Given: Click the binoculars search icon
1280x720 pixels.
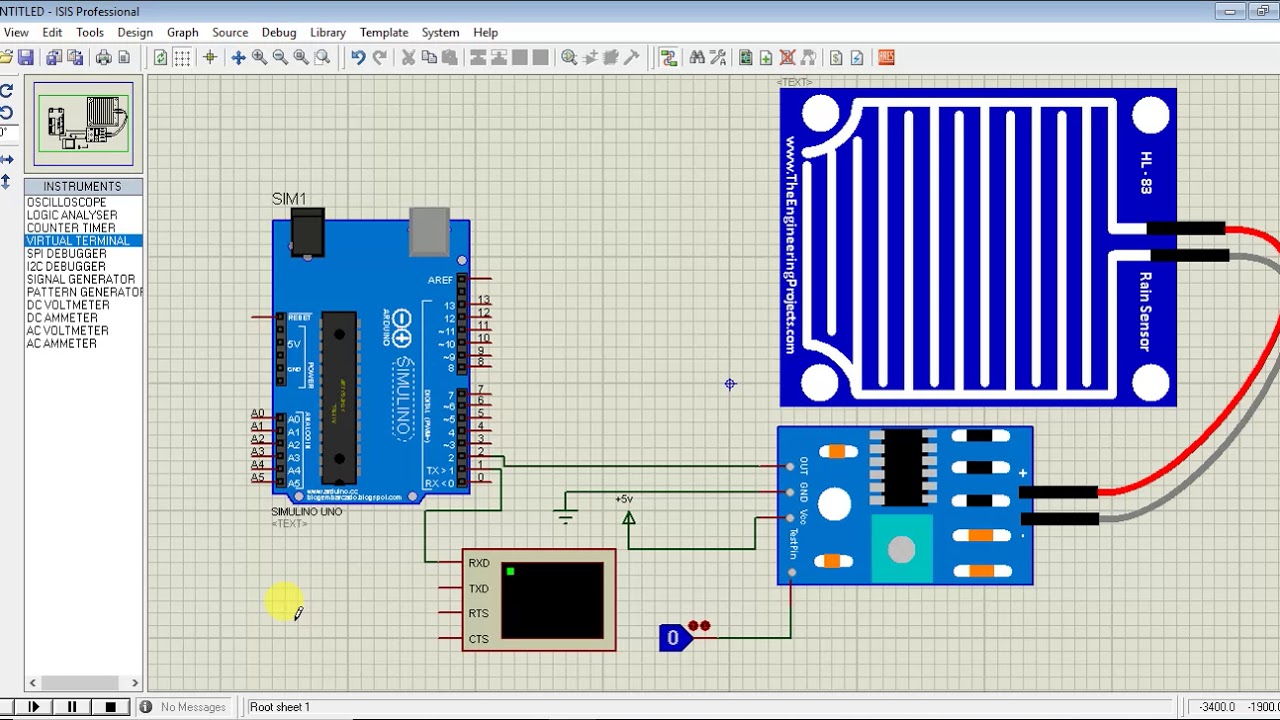Looking at the screenshot, I should click(x=697, y=58).
